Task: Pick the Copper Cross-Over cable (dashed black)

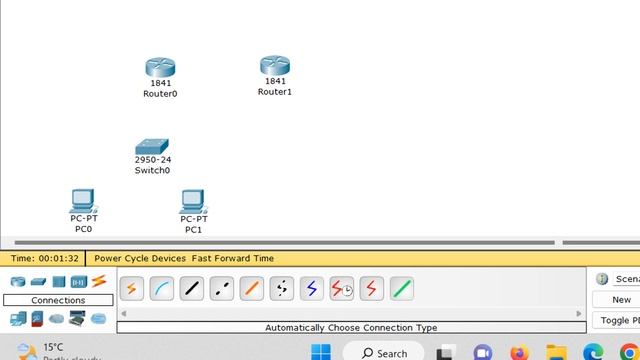Action: [x=222, y=289]
